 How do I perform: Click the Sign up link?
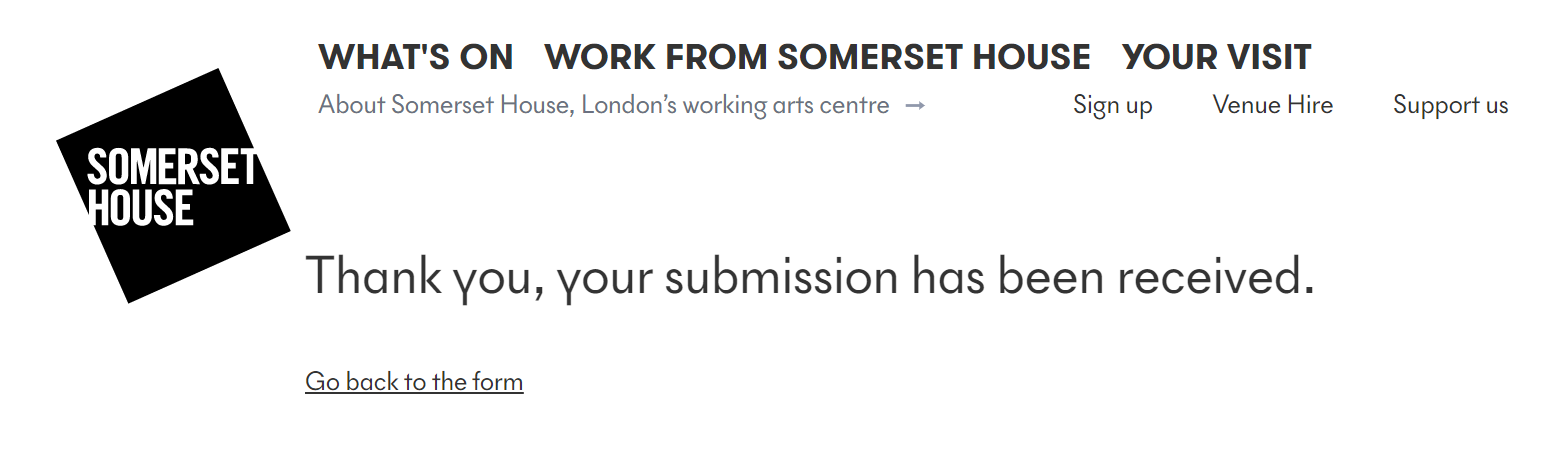tap(1112, 105)
